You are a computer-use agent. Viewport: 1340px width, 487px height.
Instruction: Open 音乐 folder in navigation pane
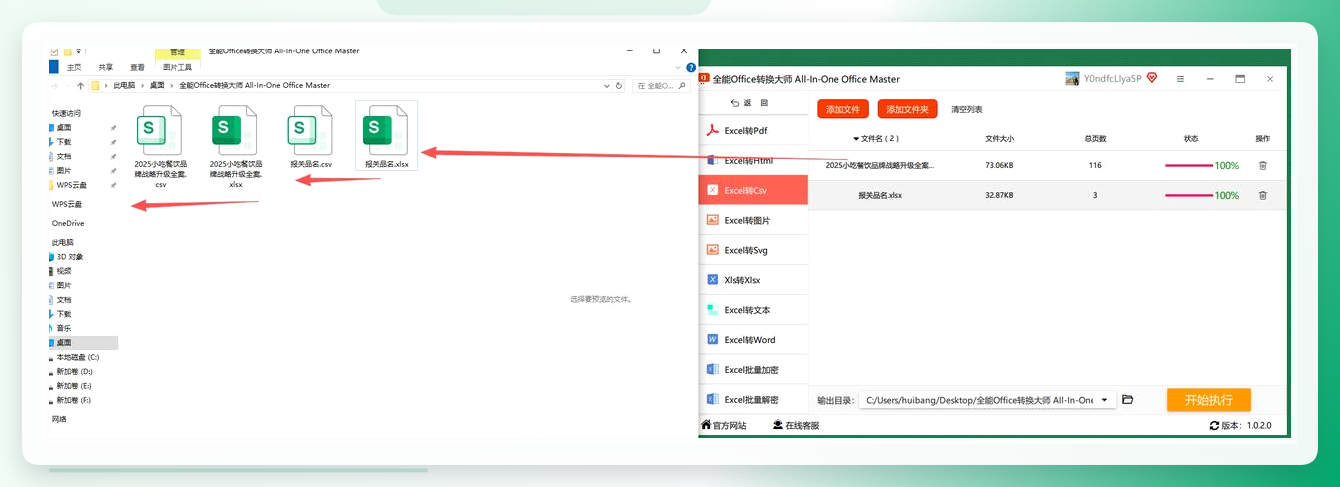tap(64, 328)
